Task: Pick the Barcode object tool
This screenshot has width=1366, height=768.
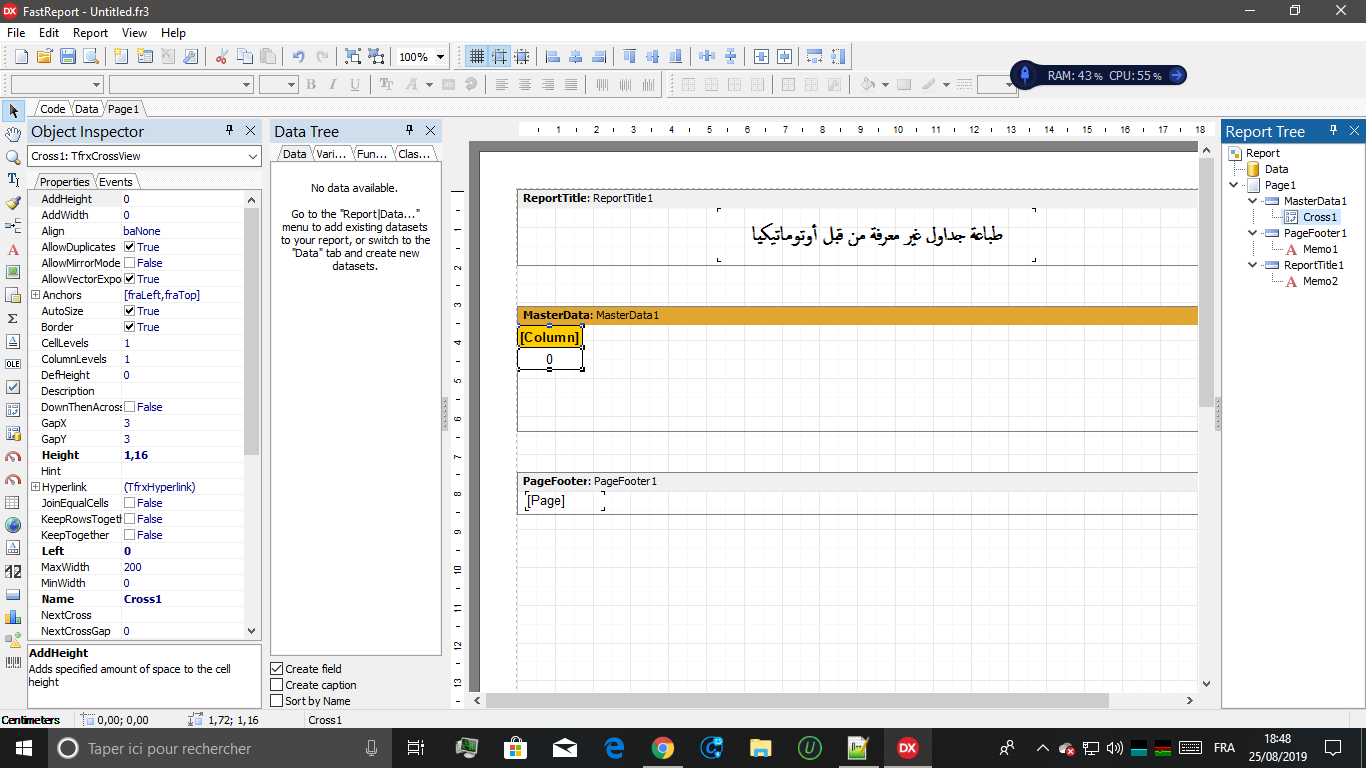Action: click(x=13, y=663)
